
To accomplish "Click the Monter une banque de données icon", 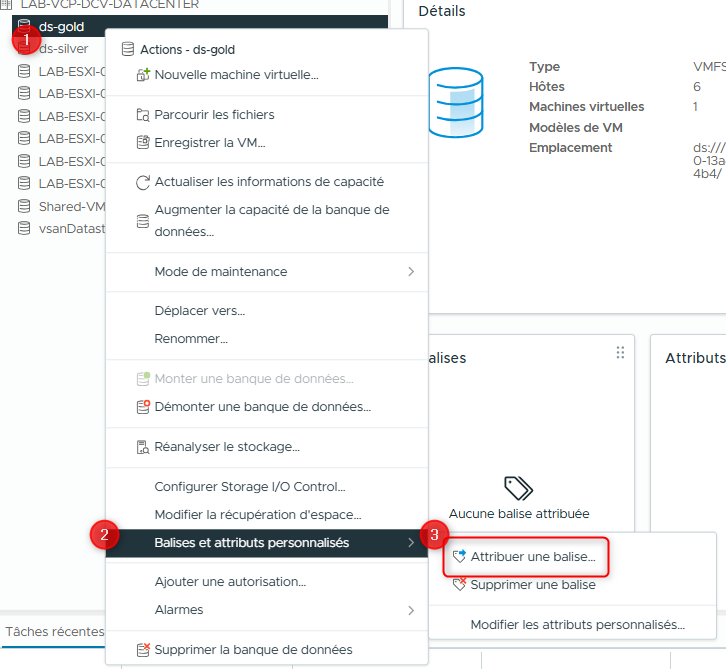I will (x=143, y=379).
